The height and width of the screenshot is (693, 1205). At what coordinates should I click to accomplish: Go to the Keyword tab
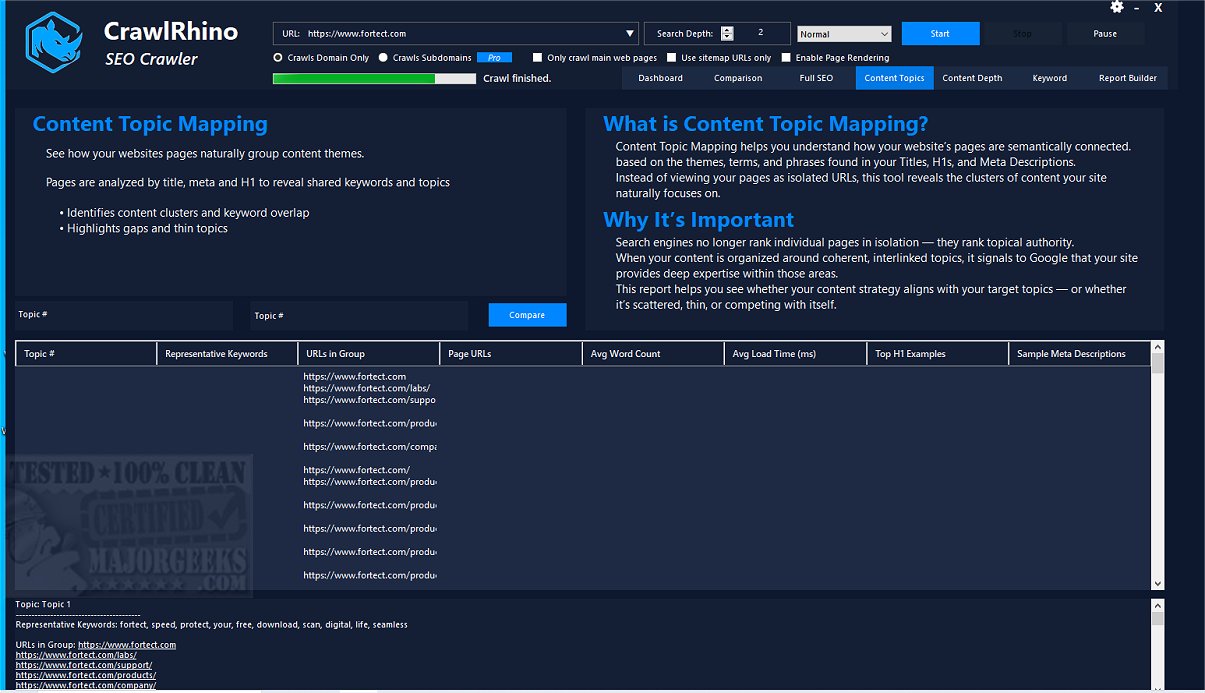click(1050, 78)
